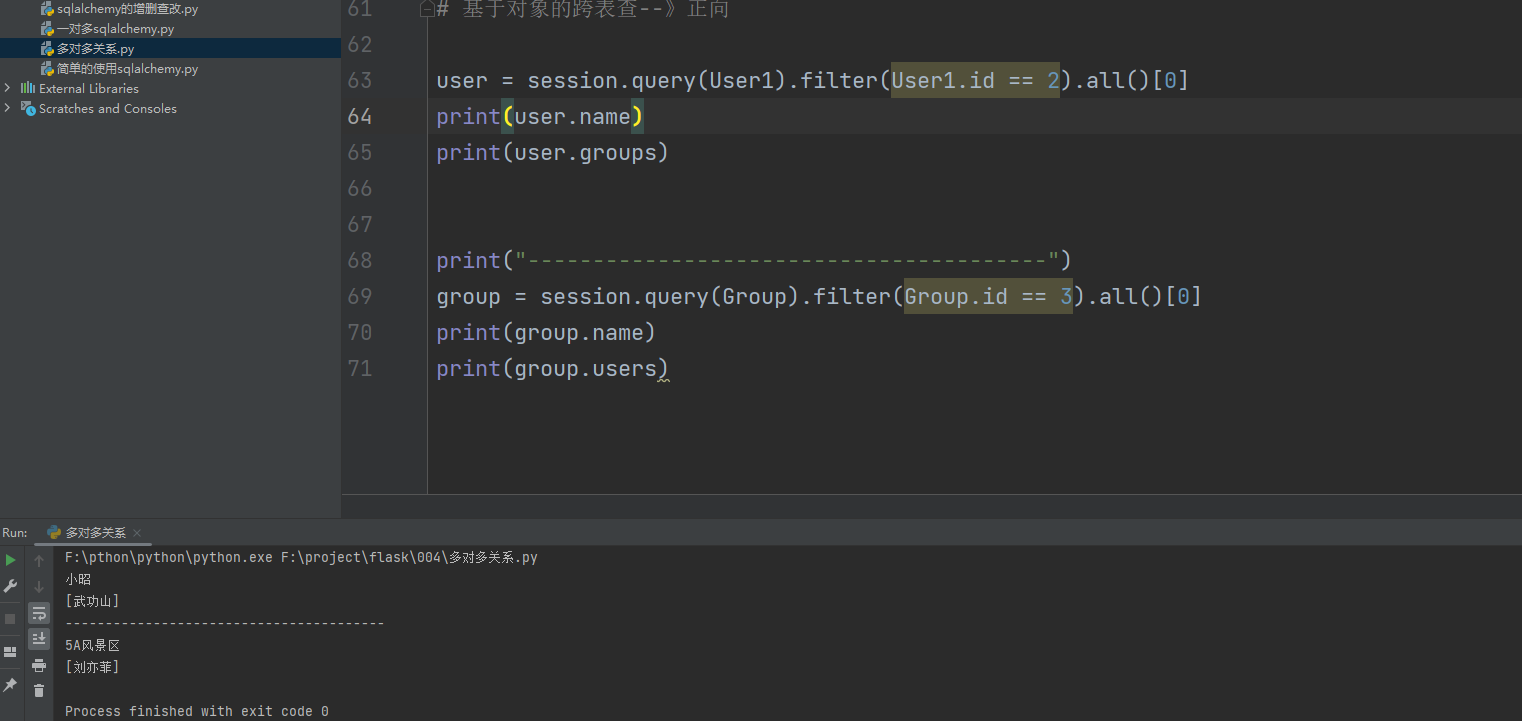
Task: Click the 'Run:' panel label
Action: 15,533
